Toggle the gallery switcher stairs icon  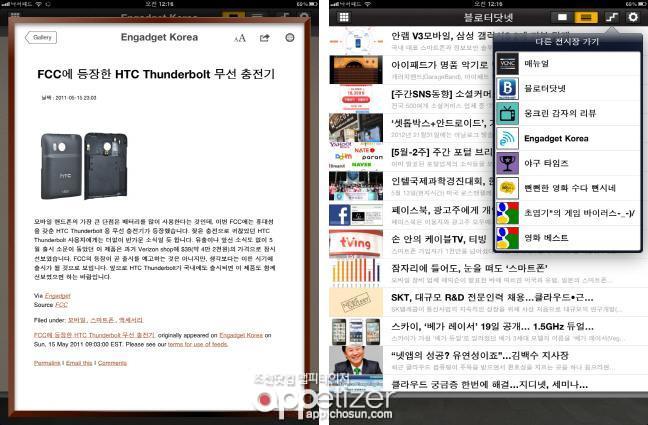click(612, 17)
